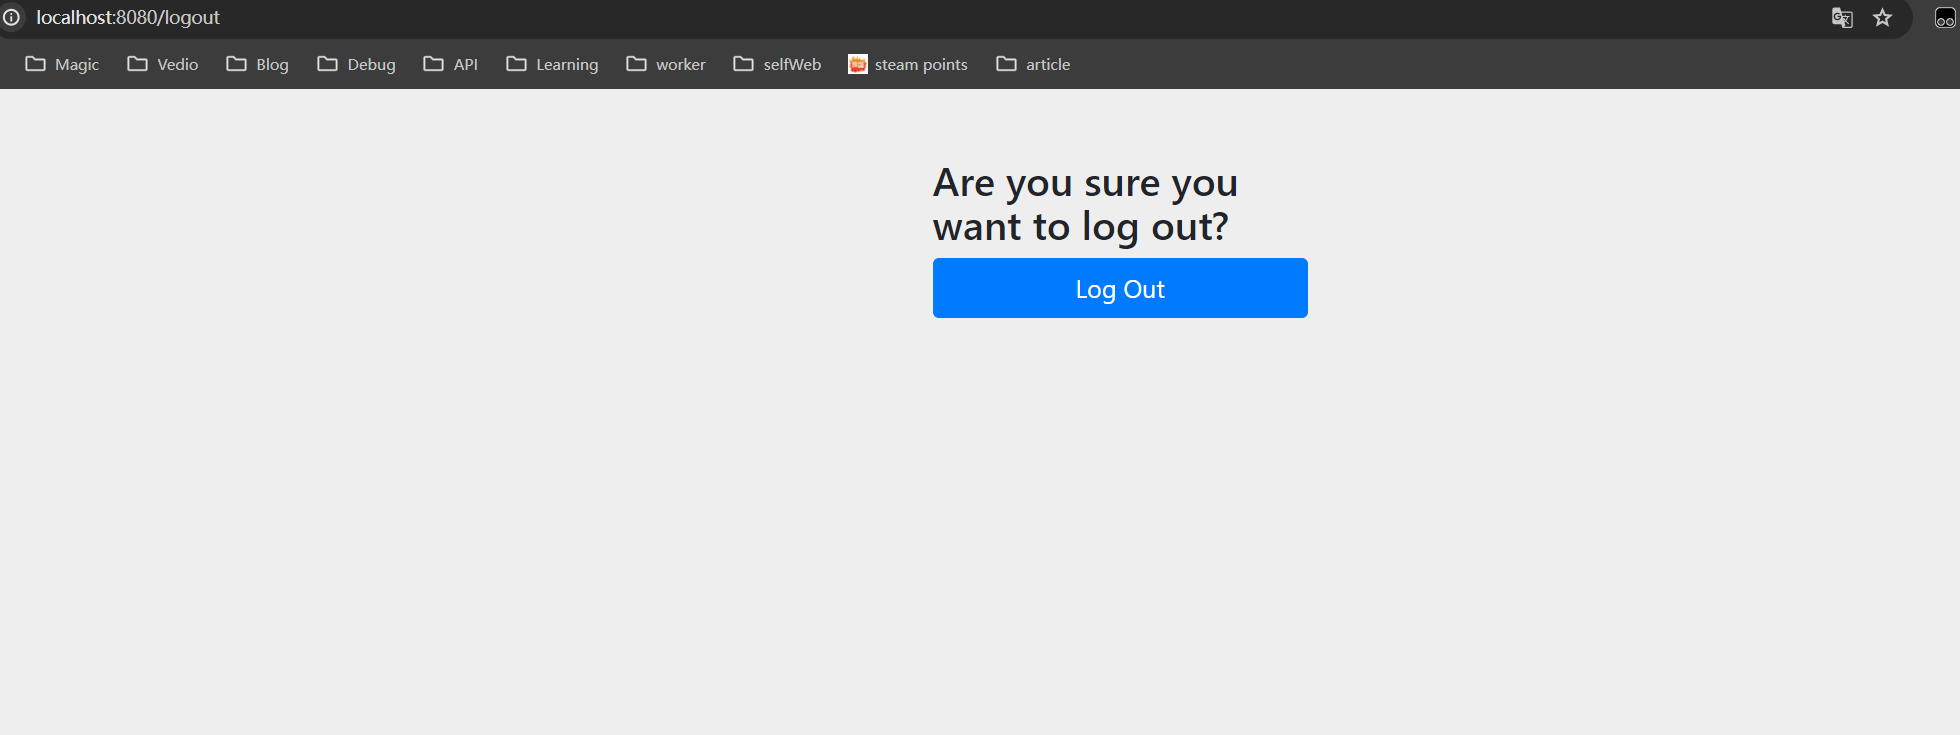Click the steam points bookmark favicon
The image size is (1960, 735).
click(857, 64)
